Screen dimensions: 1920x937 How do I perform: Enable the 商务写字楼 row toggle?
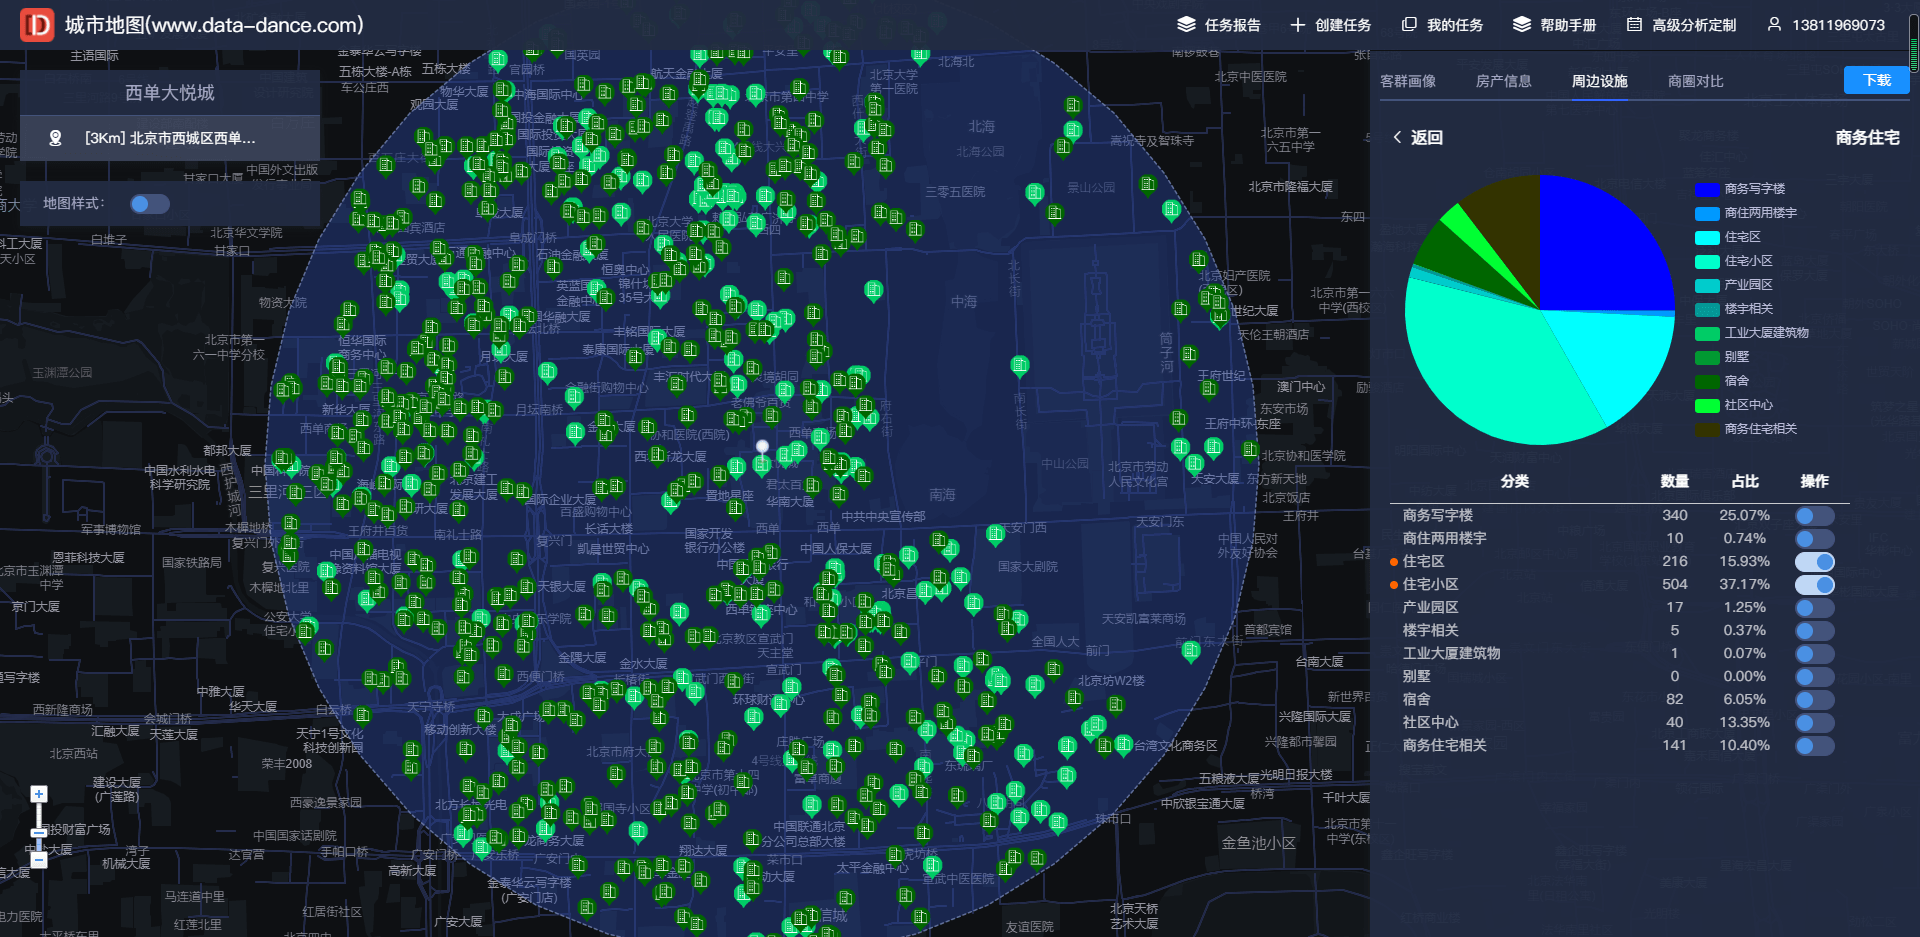[x=1815, y=516]
